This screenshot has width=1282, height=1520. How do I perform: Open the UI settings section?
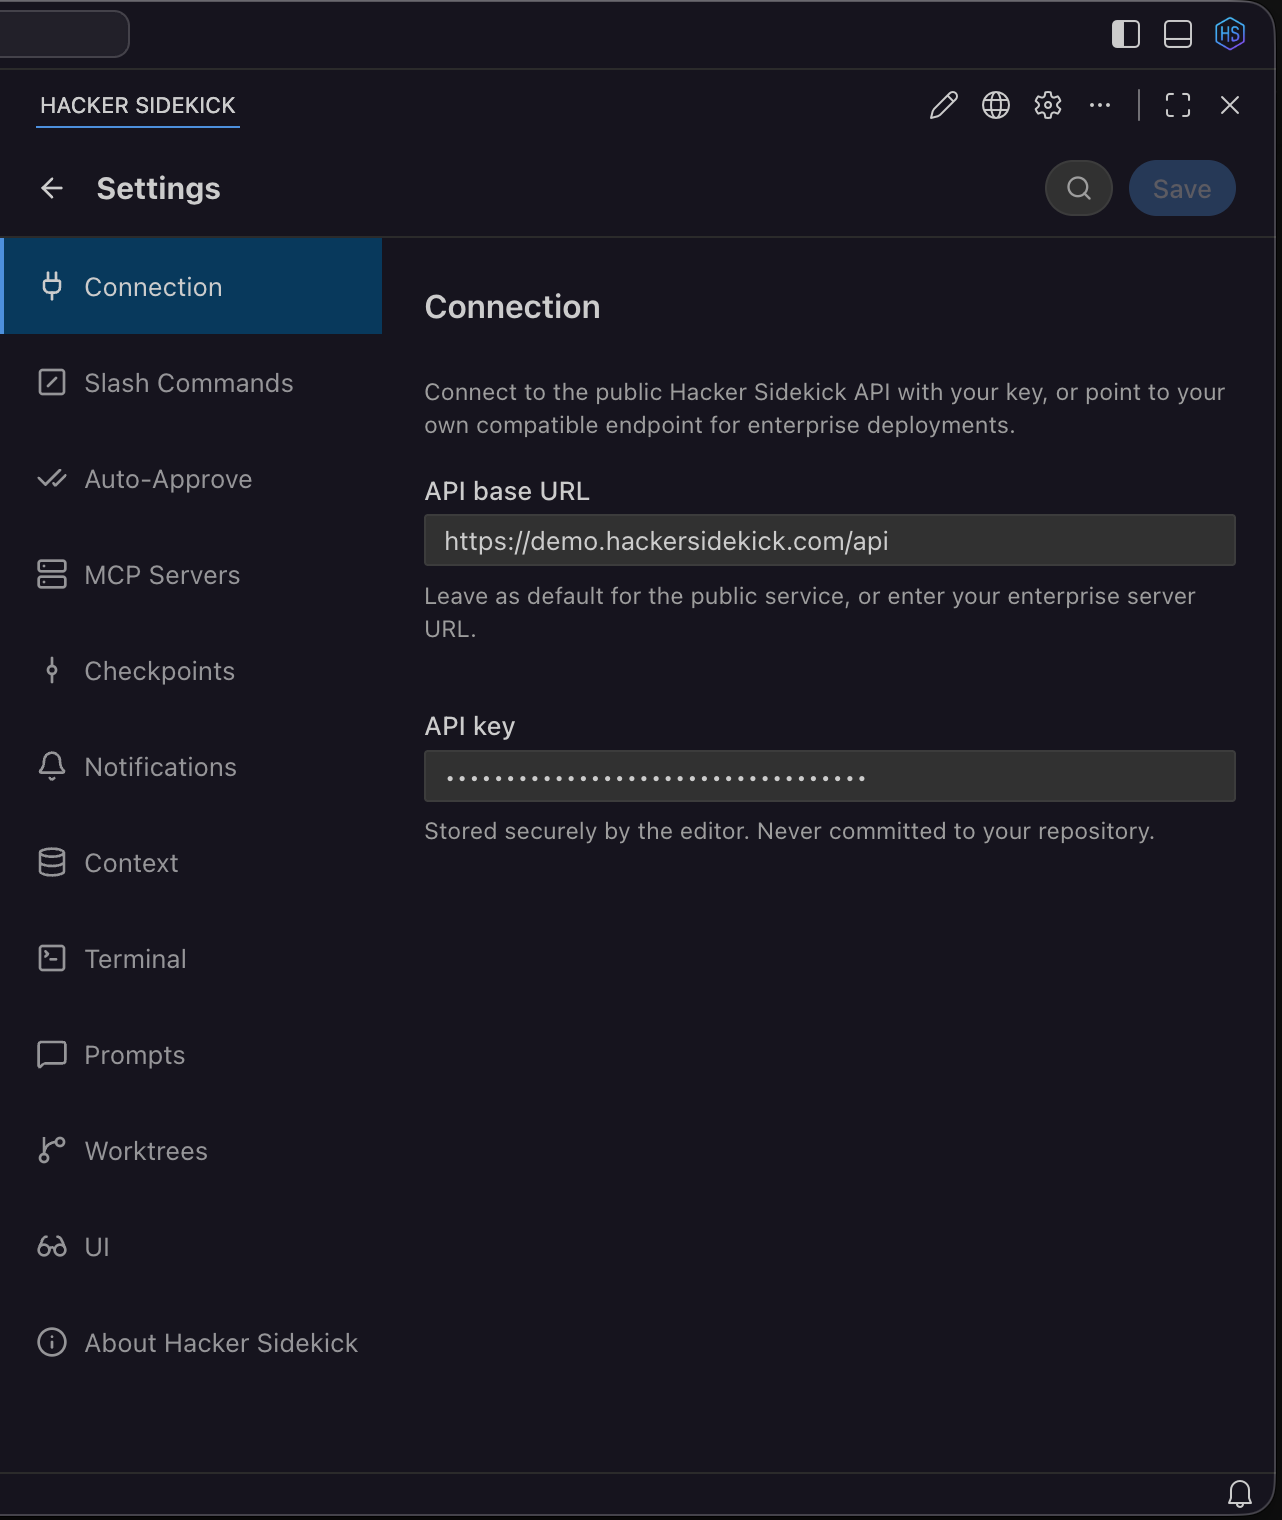click(191, 1246)
